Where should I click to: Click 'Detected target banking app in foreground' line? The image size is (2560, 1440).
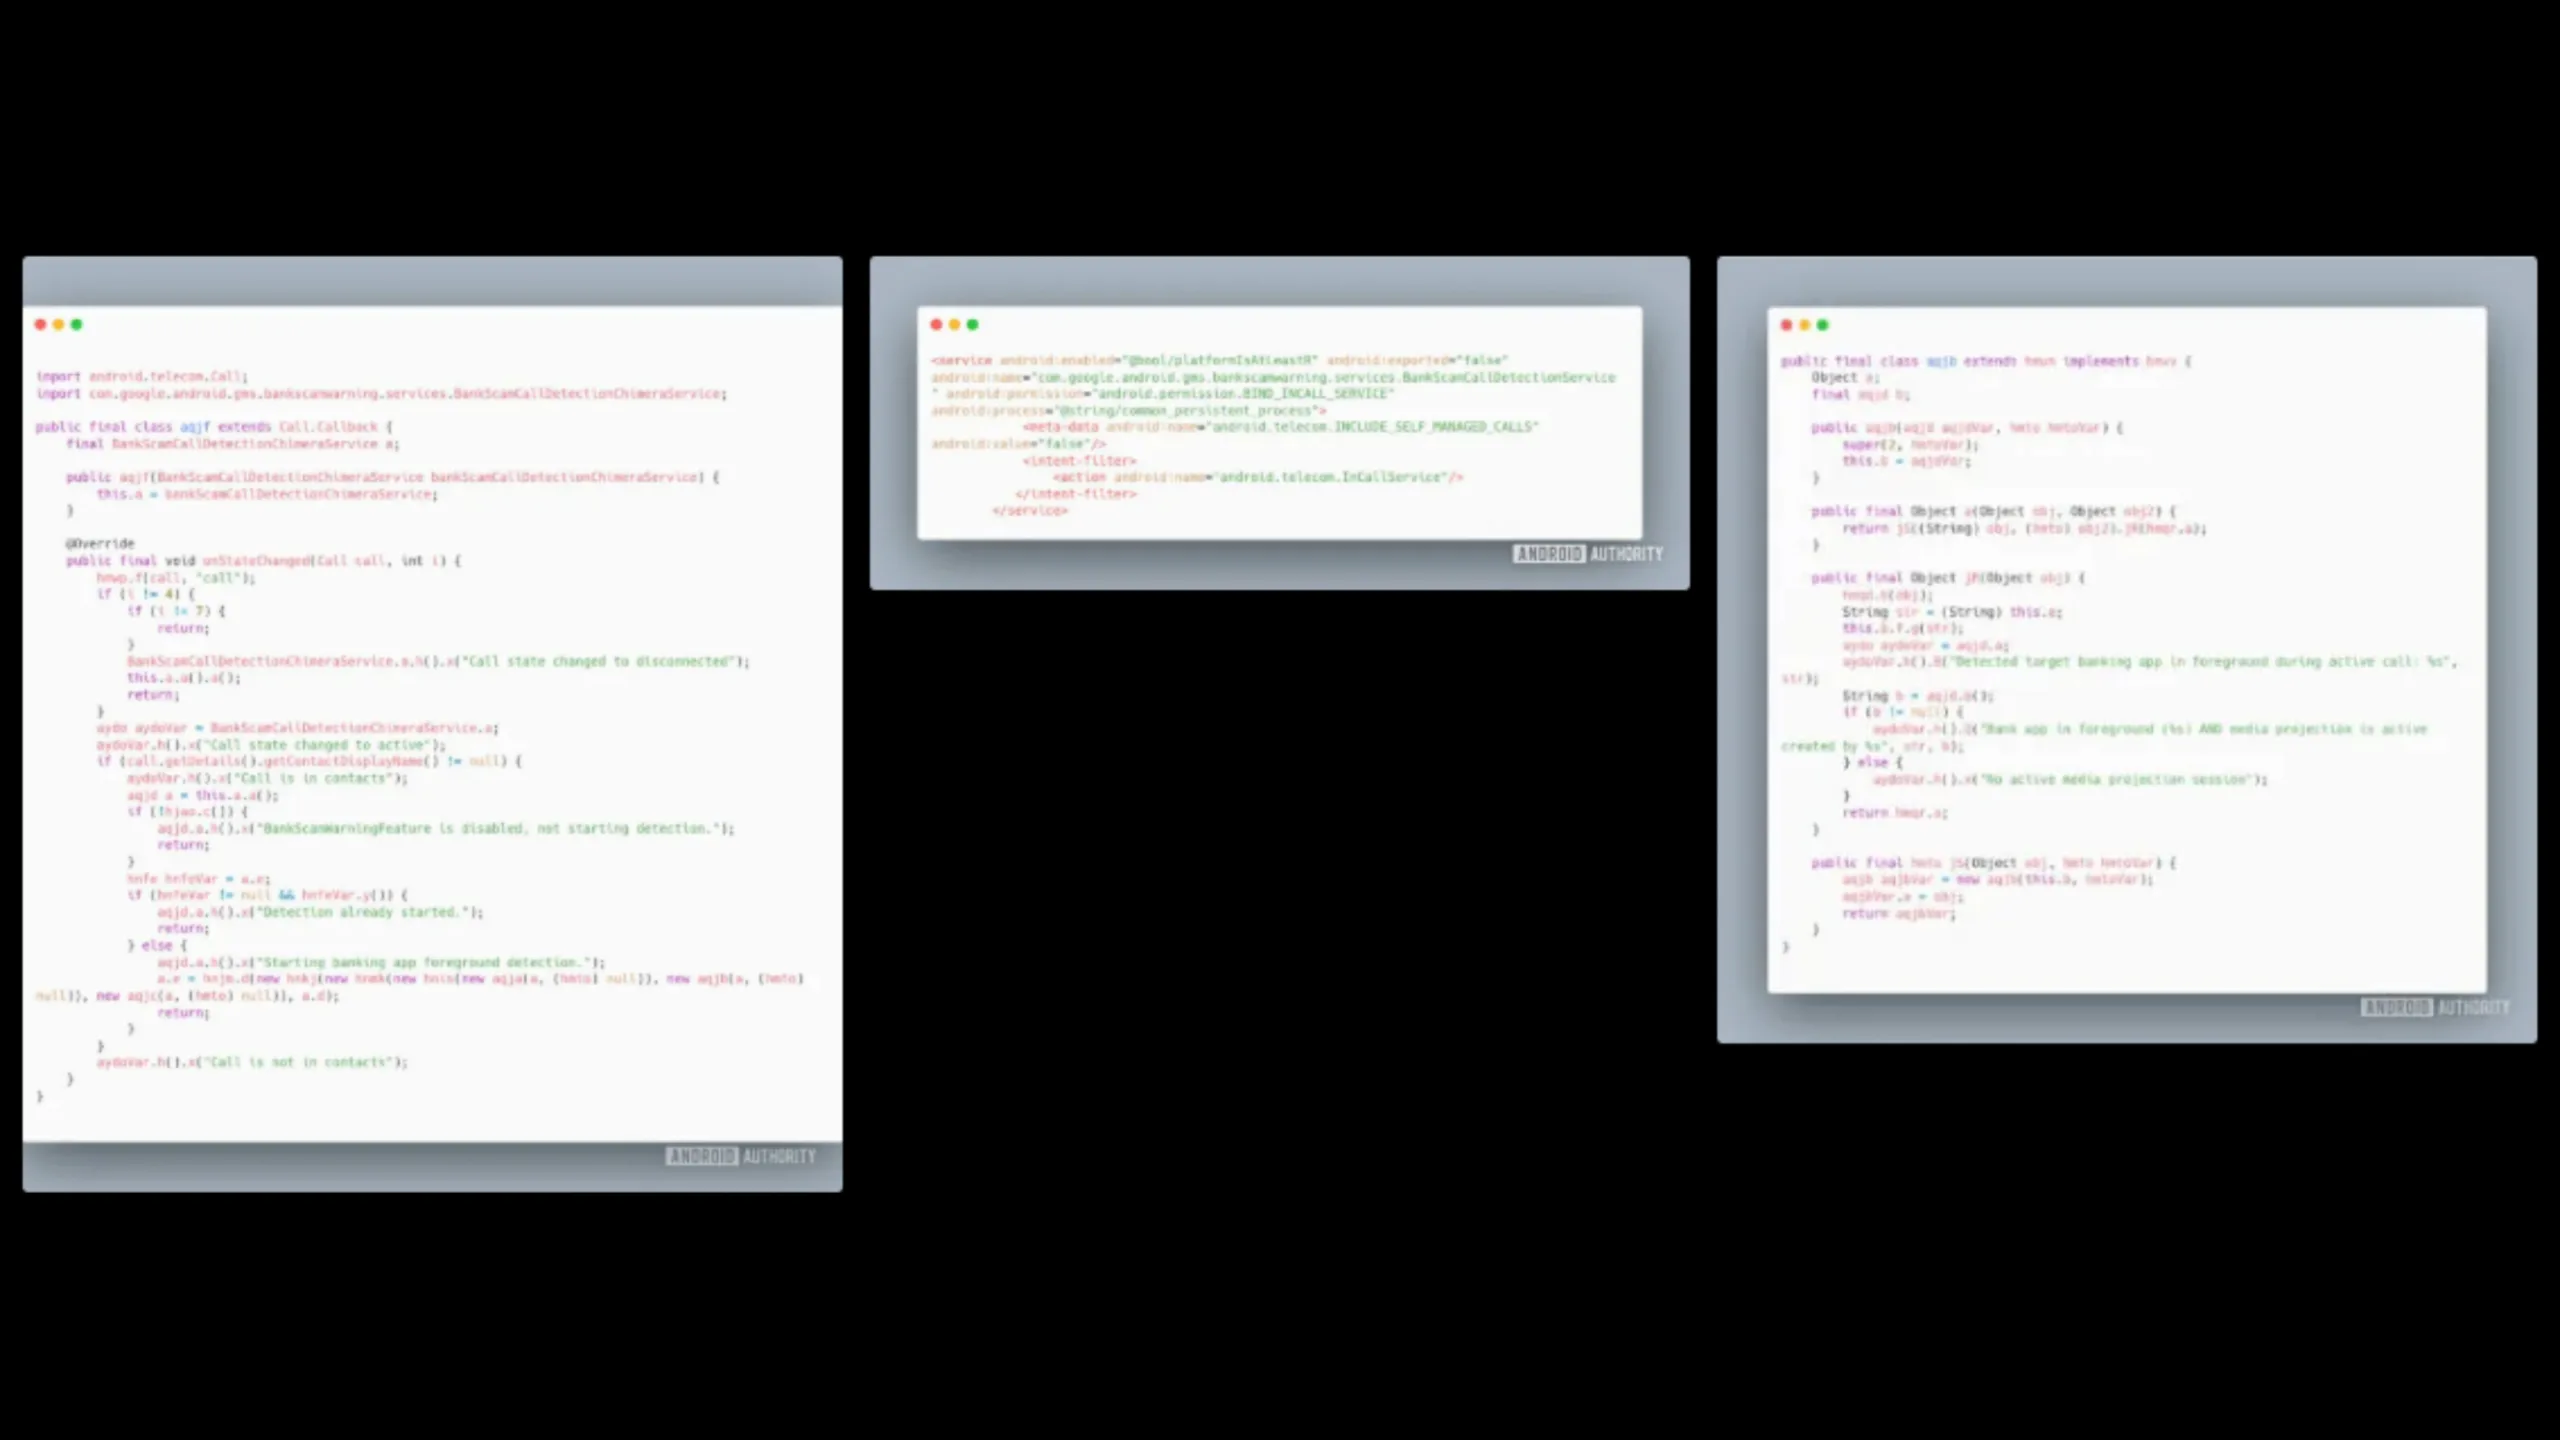pos(2150,662)
